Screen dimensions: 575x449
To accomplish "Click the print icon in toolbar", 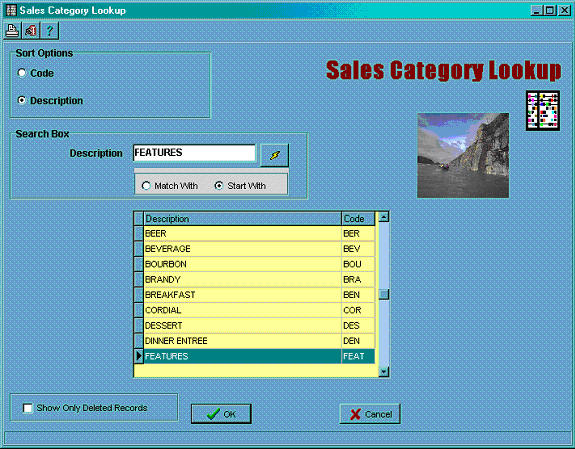I will click(12, 30).
